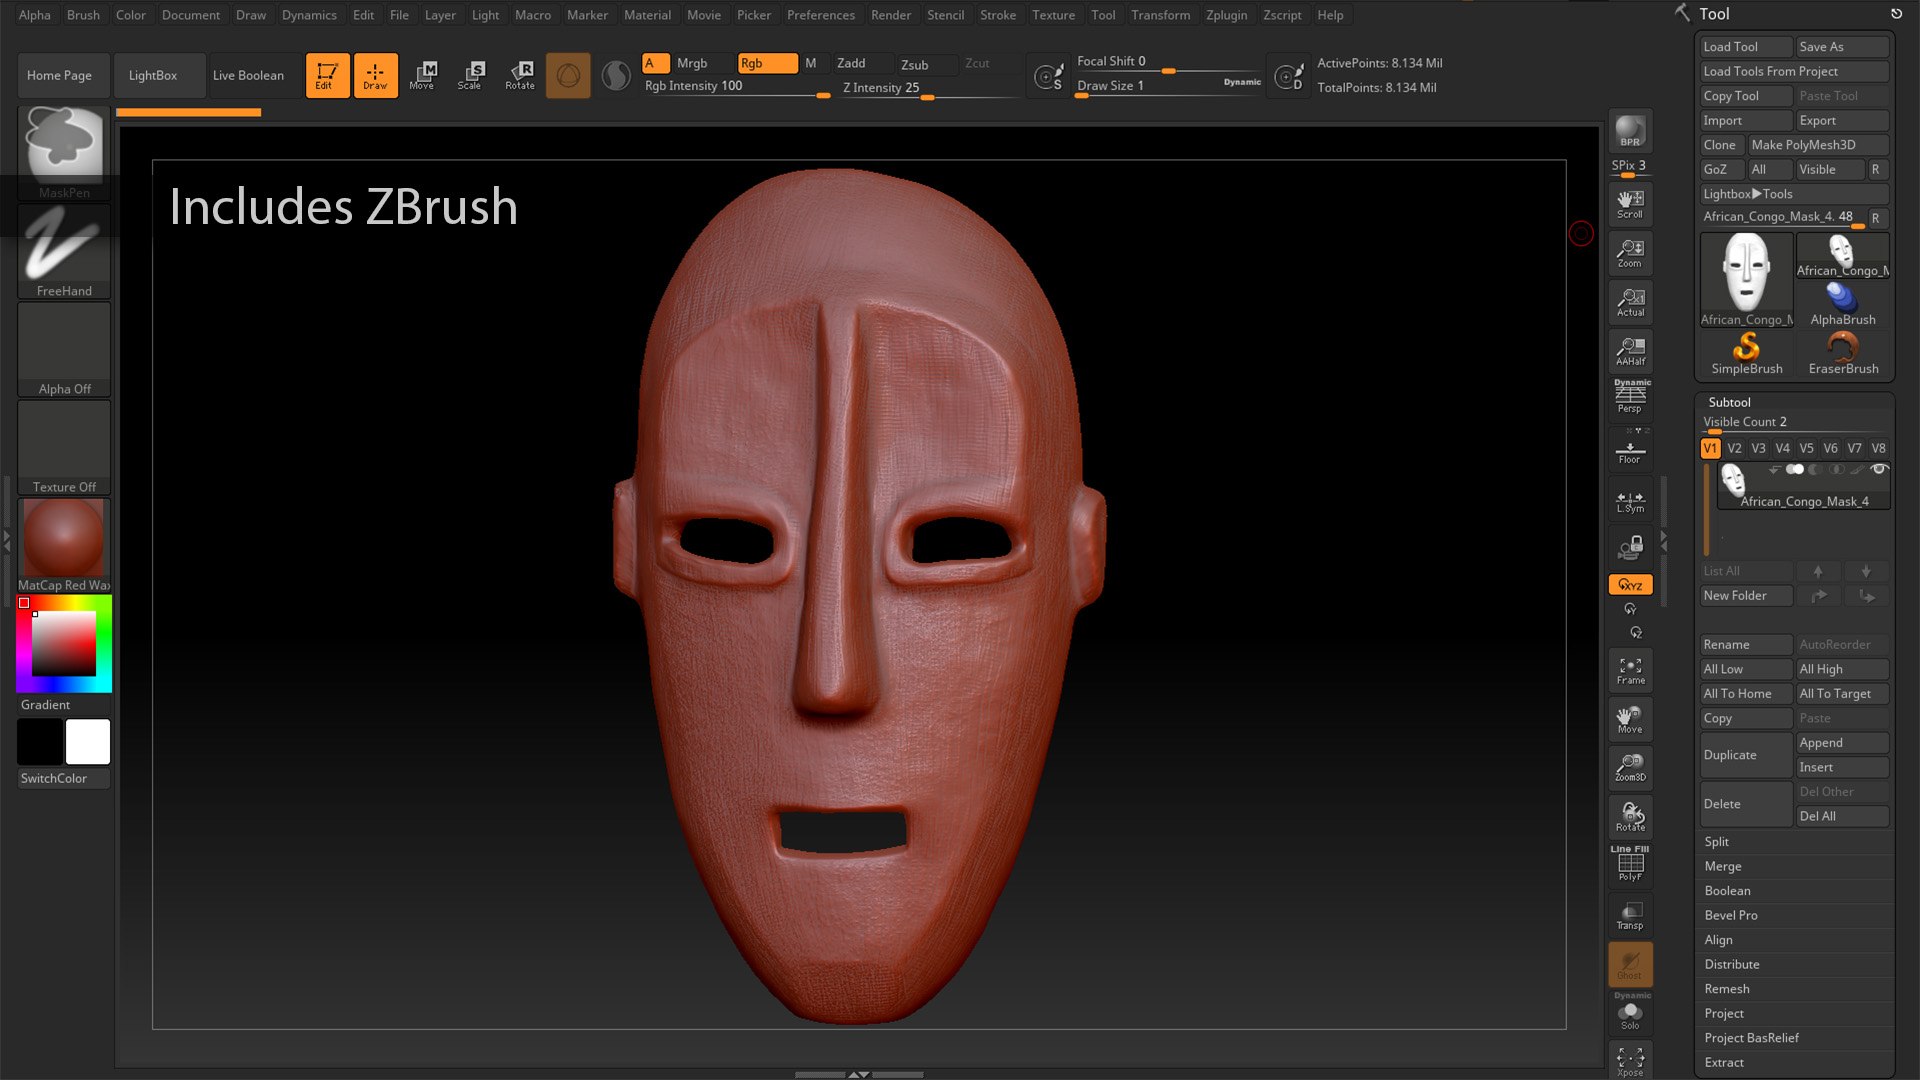Select the SimpleBrush tool

pyautogui.click(x=1746, y=354)
